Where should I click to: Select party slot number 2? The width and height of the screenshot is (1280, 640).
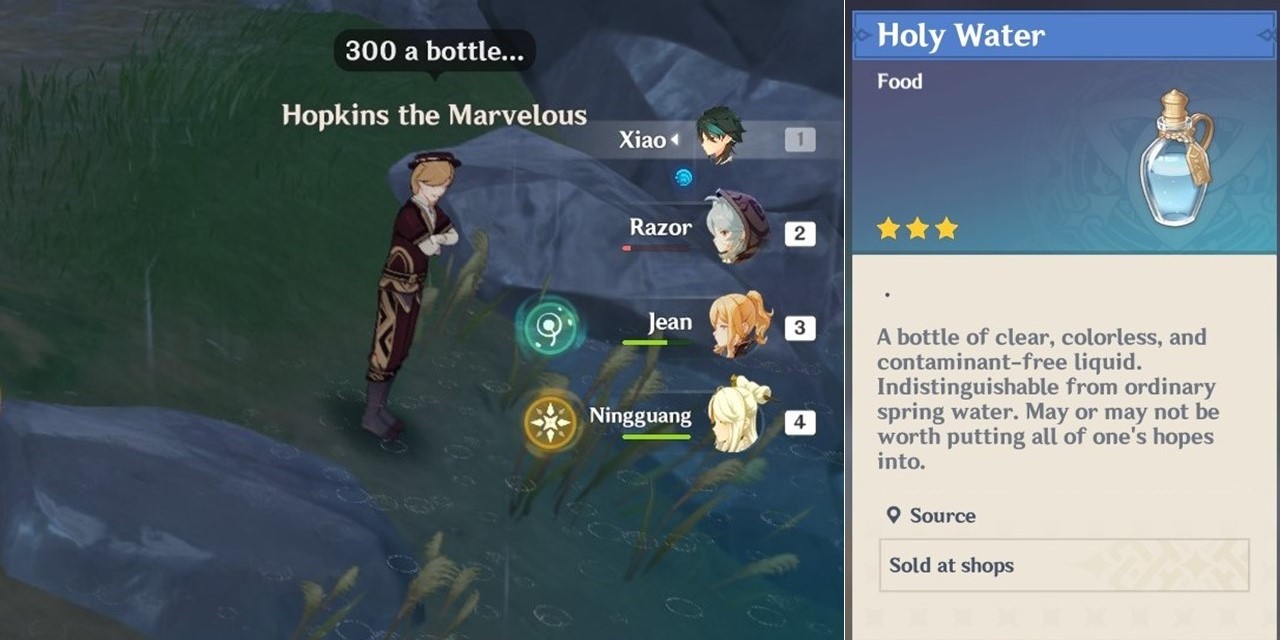[800, 234]
